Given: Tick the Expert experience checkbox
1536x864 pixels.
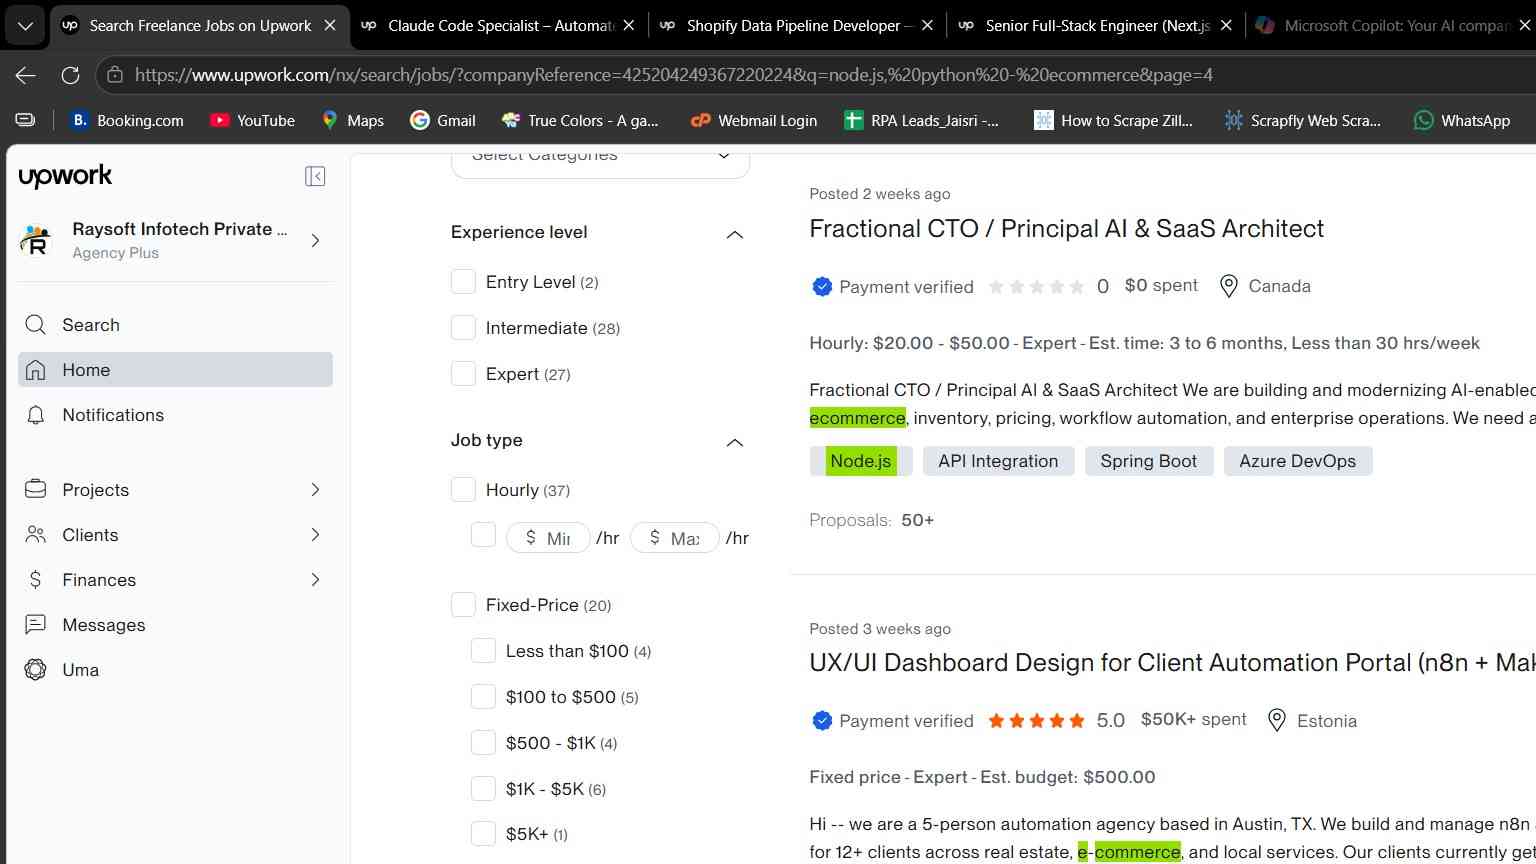Looking at the screenshot, I should click(x=463, y=374).
